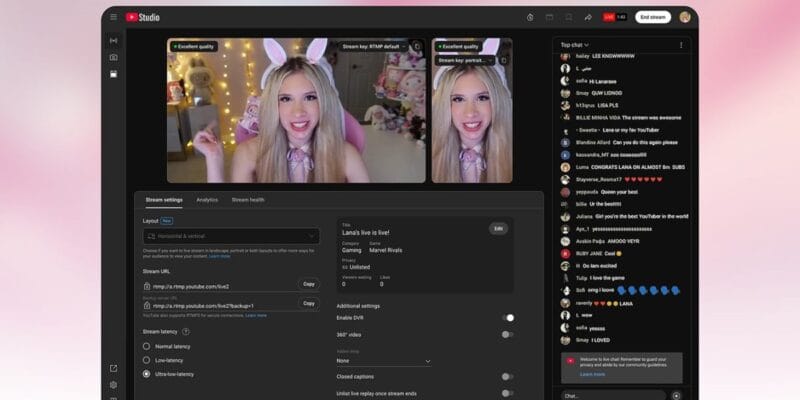Open Learn more link in chat welcome notice
Image resolution: width=800 pixels, height=400 pixels.
[592, 374]
